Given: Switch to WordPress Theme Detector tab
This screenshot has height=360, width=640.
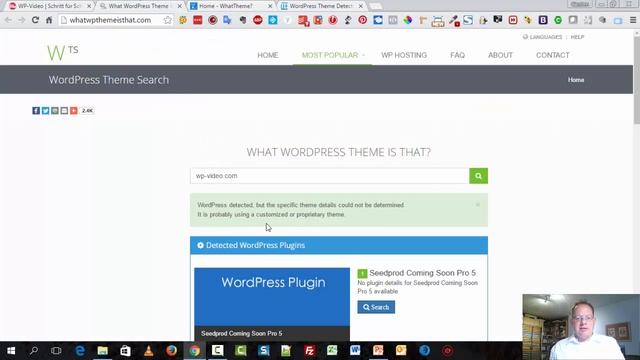Looking at the screenshot, I should [320, 6].
